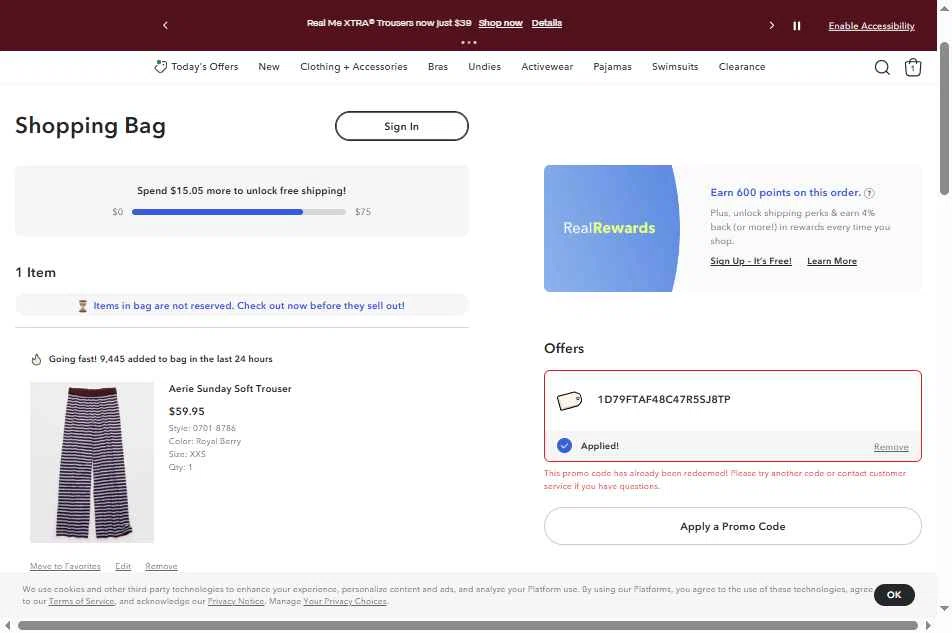Click the free shipping progress bar
Screen dimensions: 952x633
pos(239,212)
